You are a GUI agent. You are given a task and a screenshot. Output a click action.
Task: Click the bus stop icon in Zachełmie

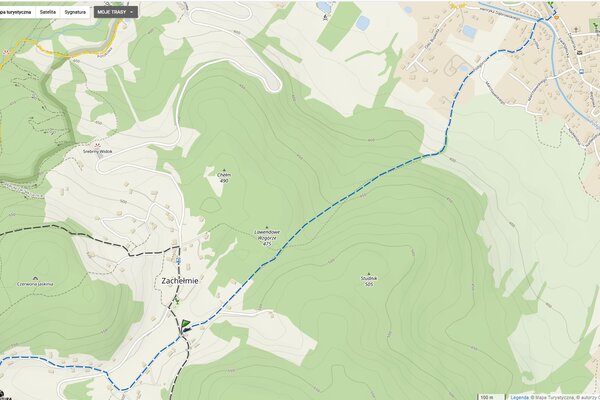(x=178, y=261)
